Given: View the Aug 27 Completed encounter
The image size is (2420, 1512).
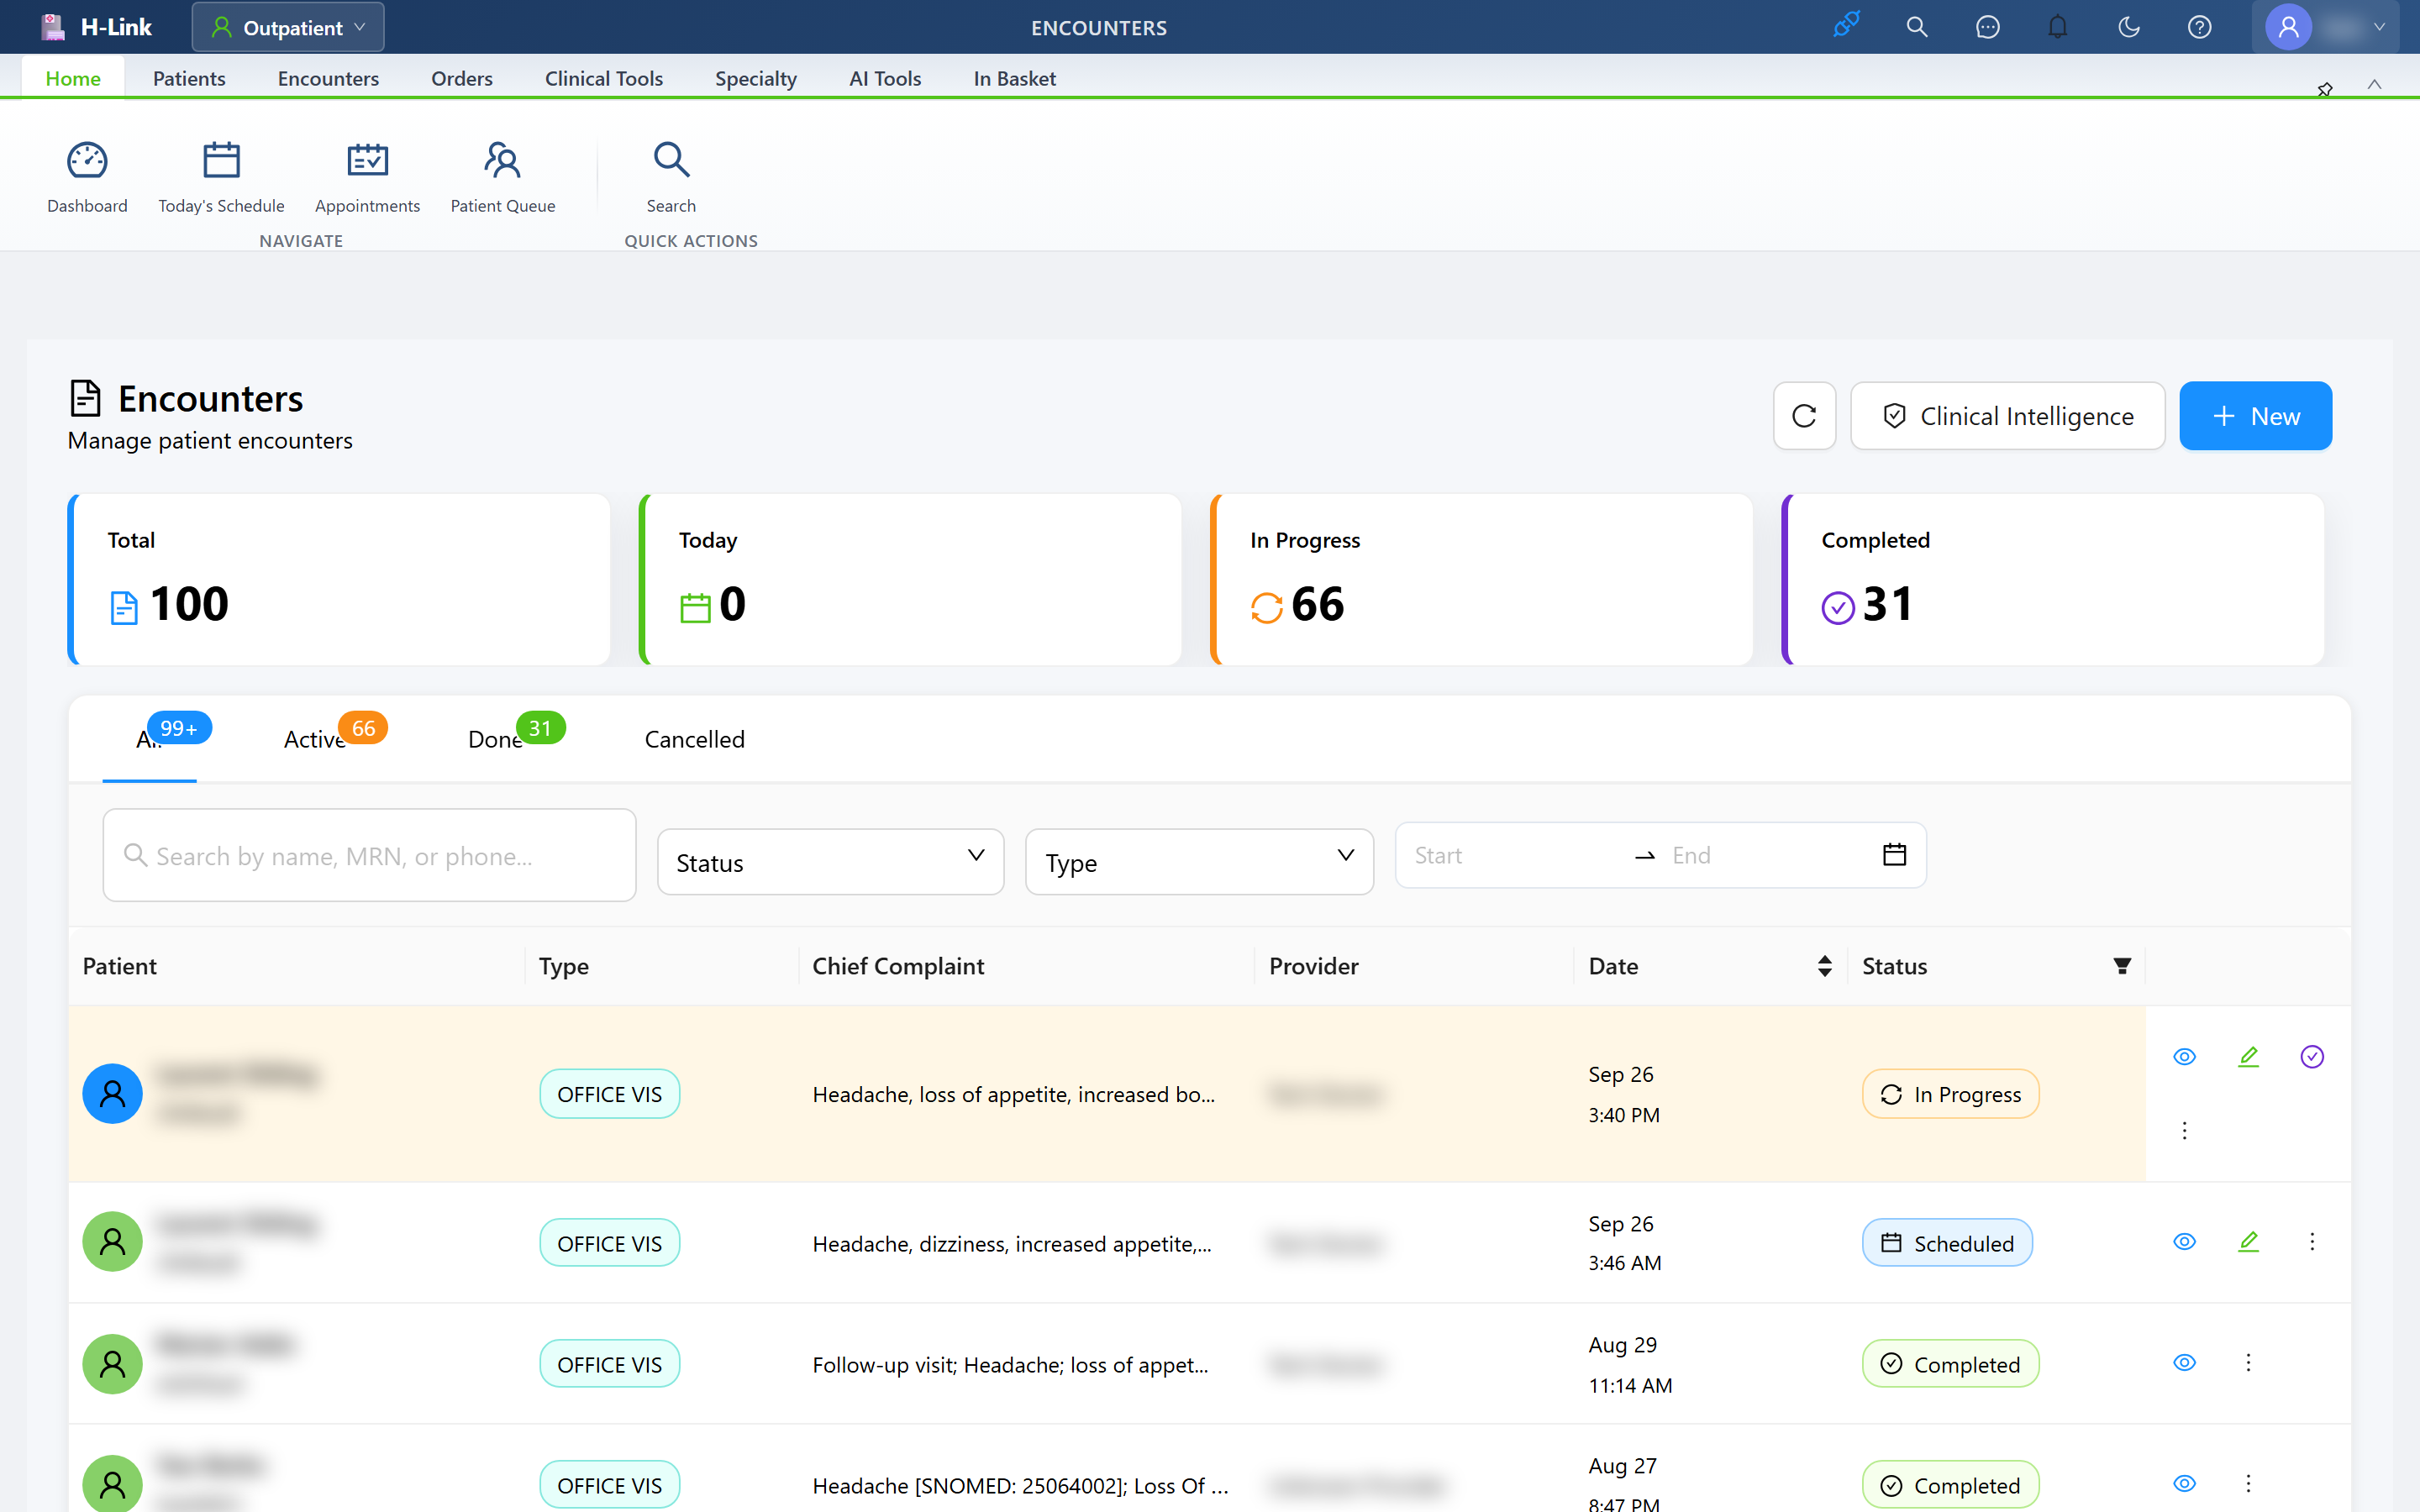Looking at the screenshot, I should [2184, 1484].
